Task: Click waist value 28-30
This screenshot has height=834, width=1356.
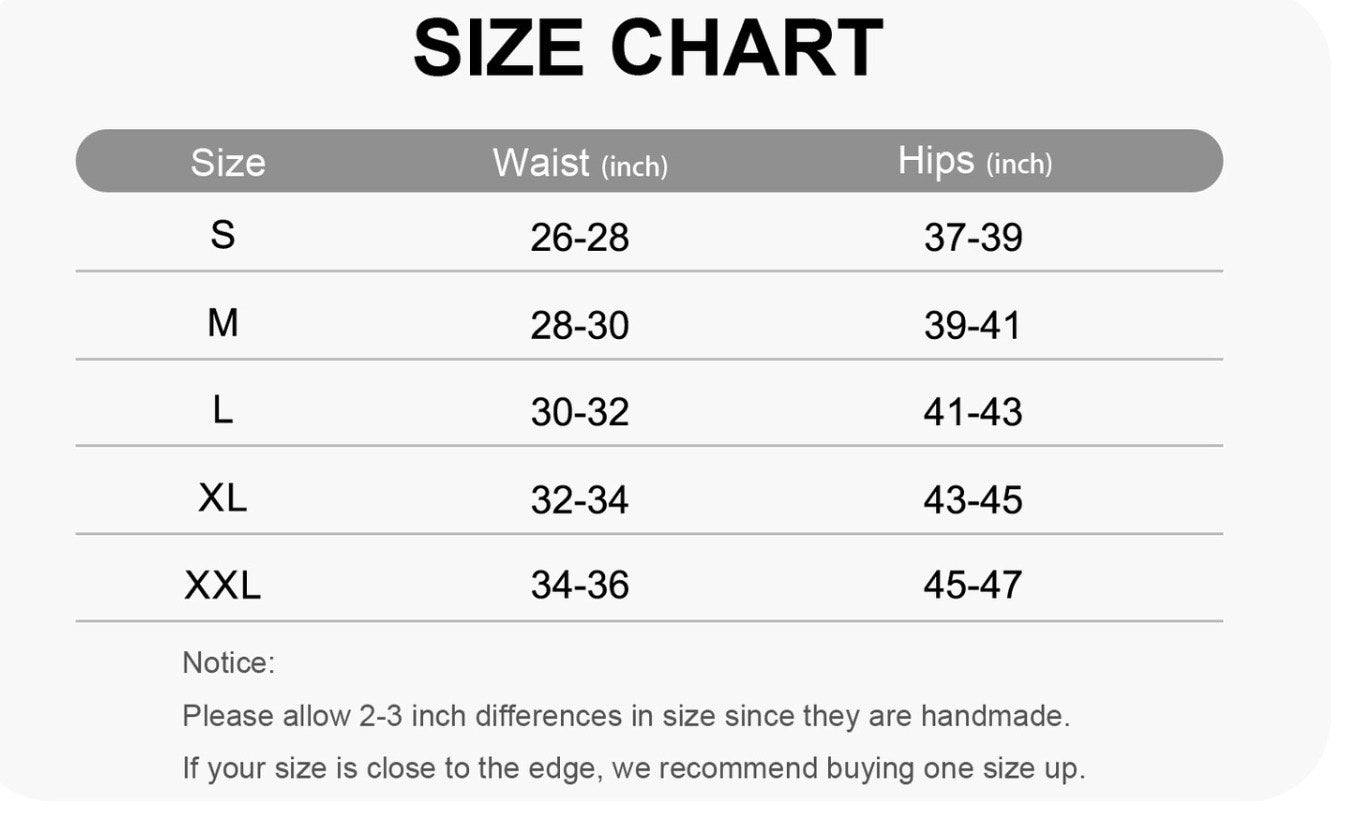Action: coord(580,326)
